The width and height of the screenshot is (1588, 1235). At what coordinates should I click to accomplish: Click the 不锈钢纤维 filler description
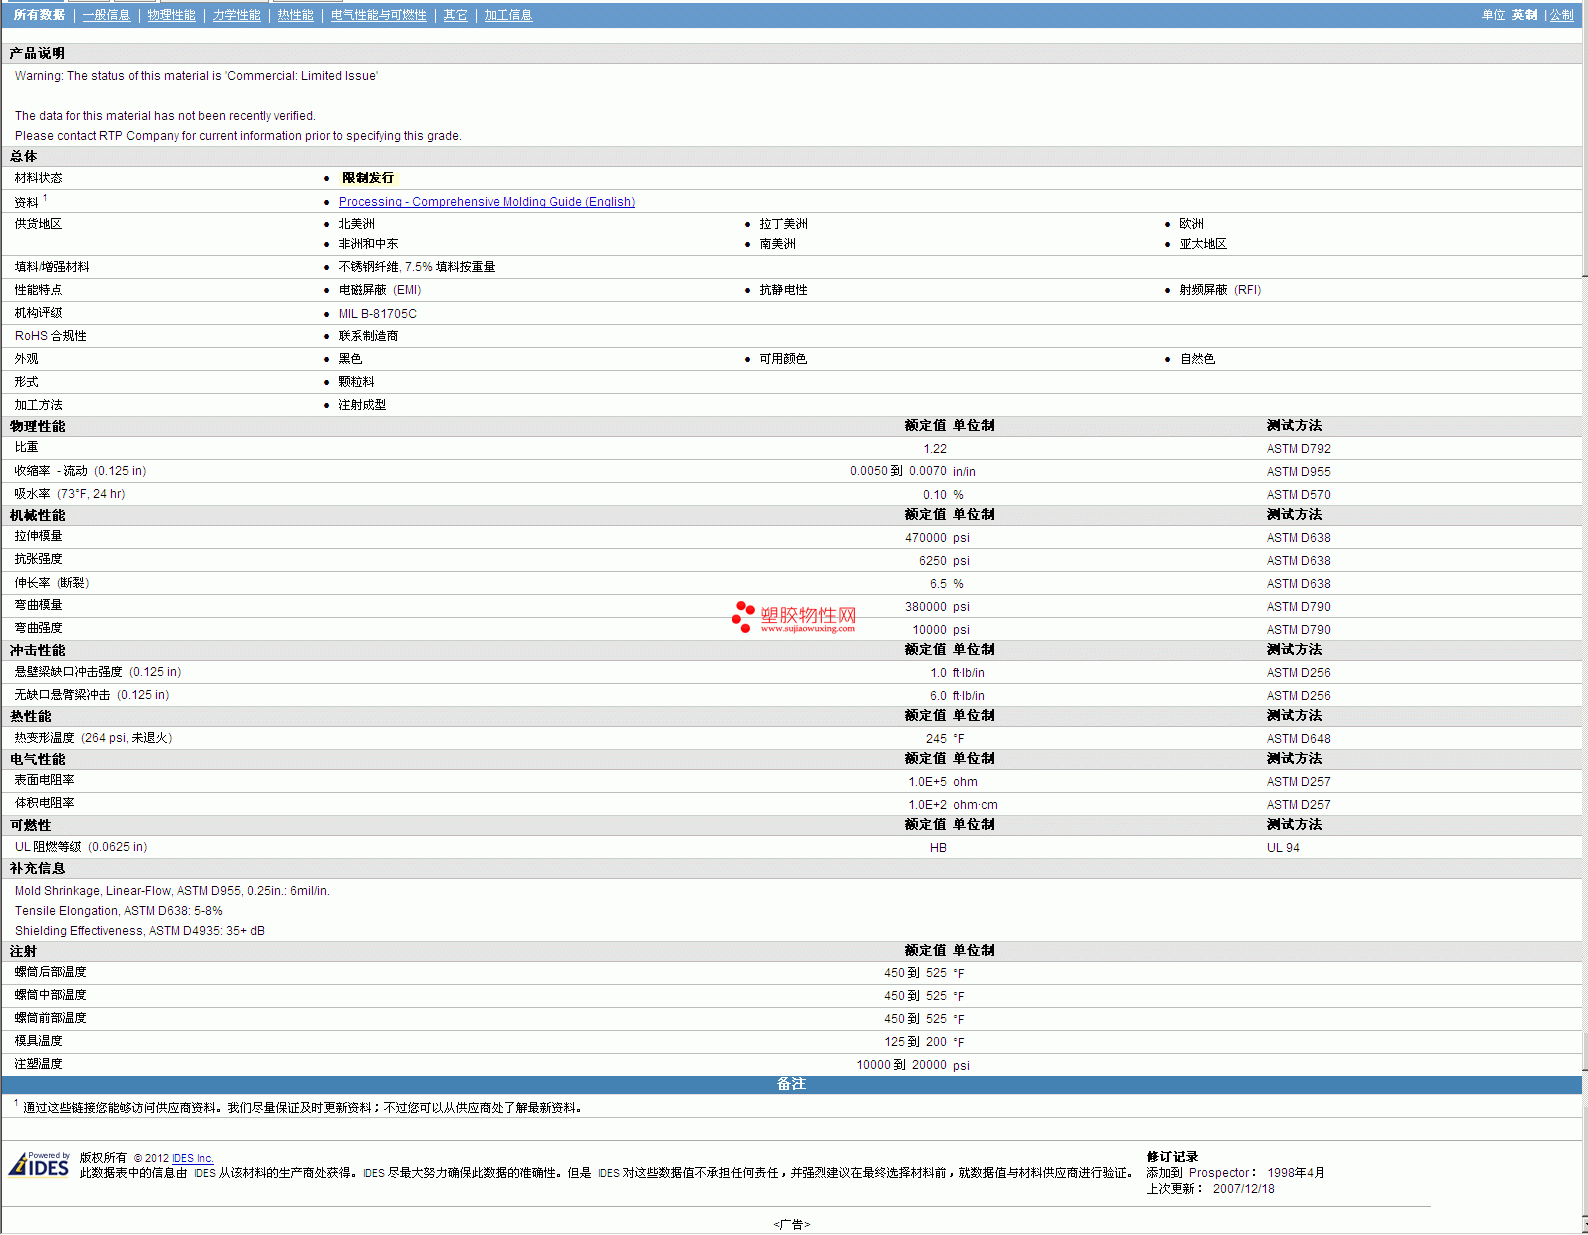416,267
